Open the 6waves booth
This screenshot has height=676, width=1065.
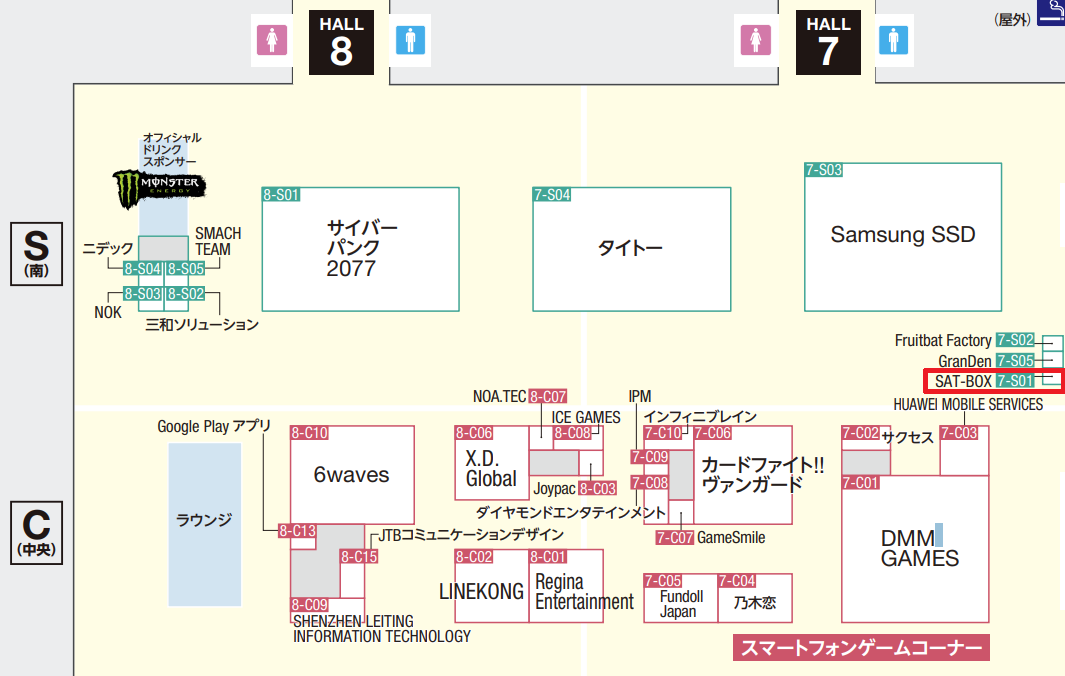coord(352,475)
